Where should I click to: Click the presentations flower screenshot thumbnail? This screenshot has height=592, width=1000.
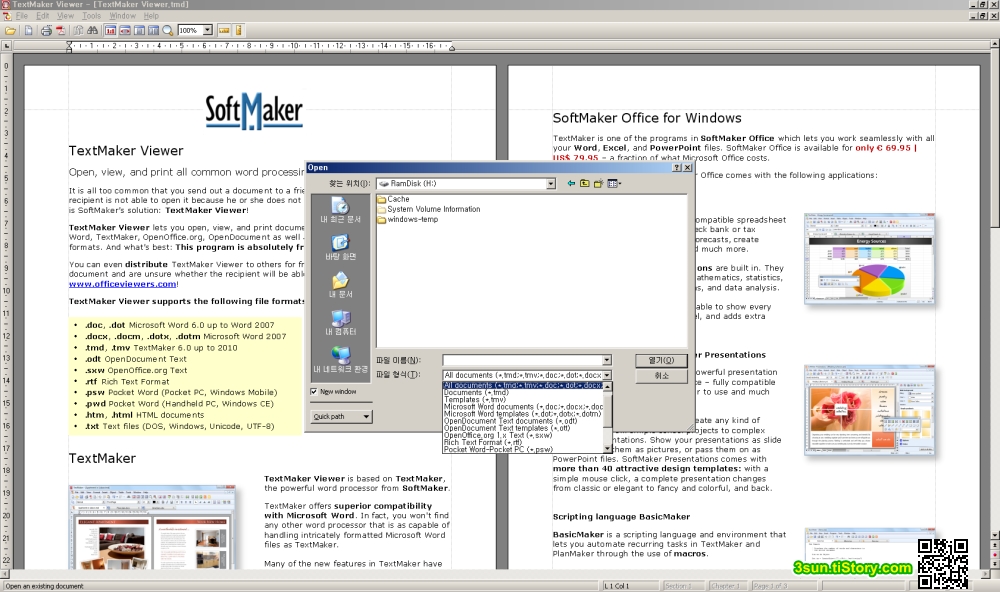(x=869, y=410)
